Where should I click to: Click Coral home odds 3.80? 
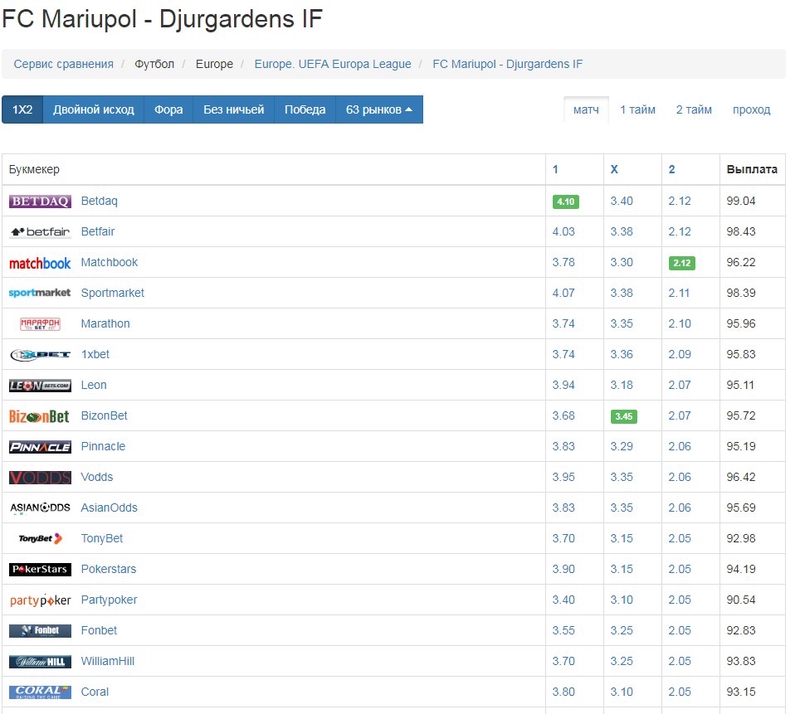coord(563,692)
